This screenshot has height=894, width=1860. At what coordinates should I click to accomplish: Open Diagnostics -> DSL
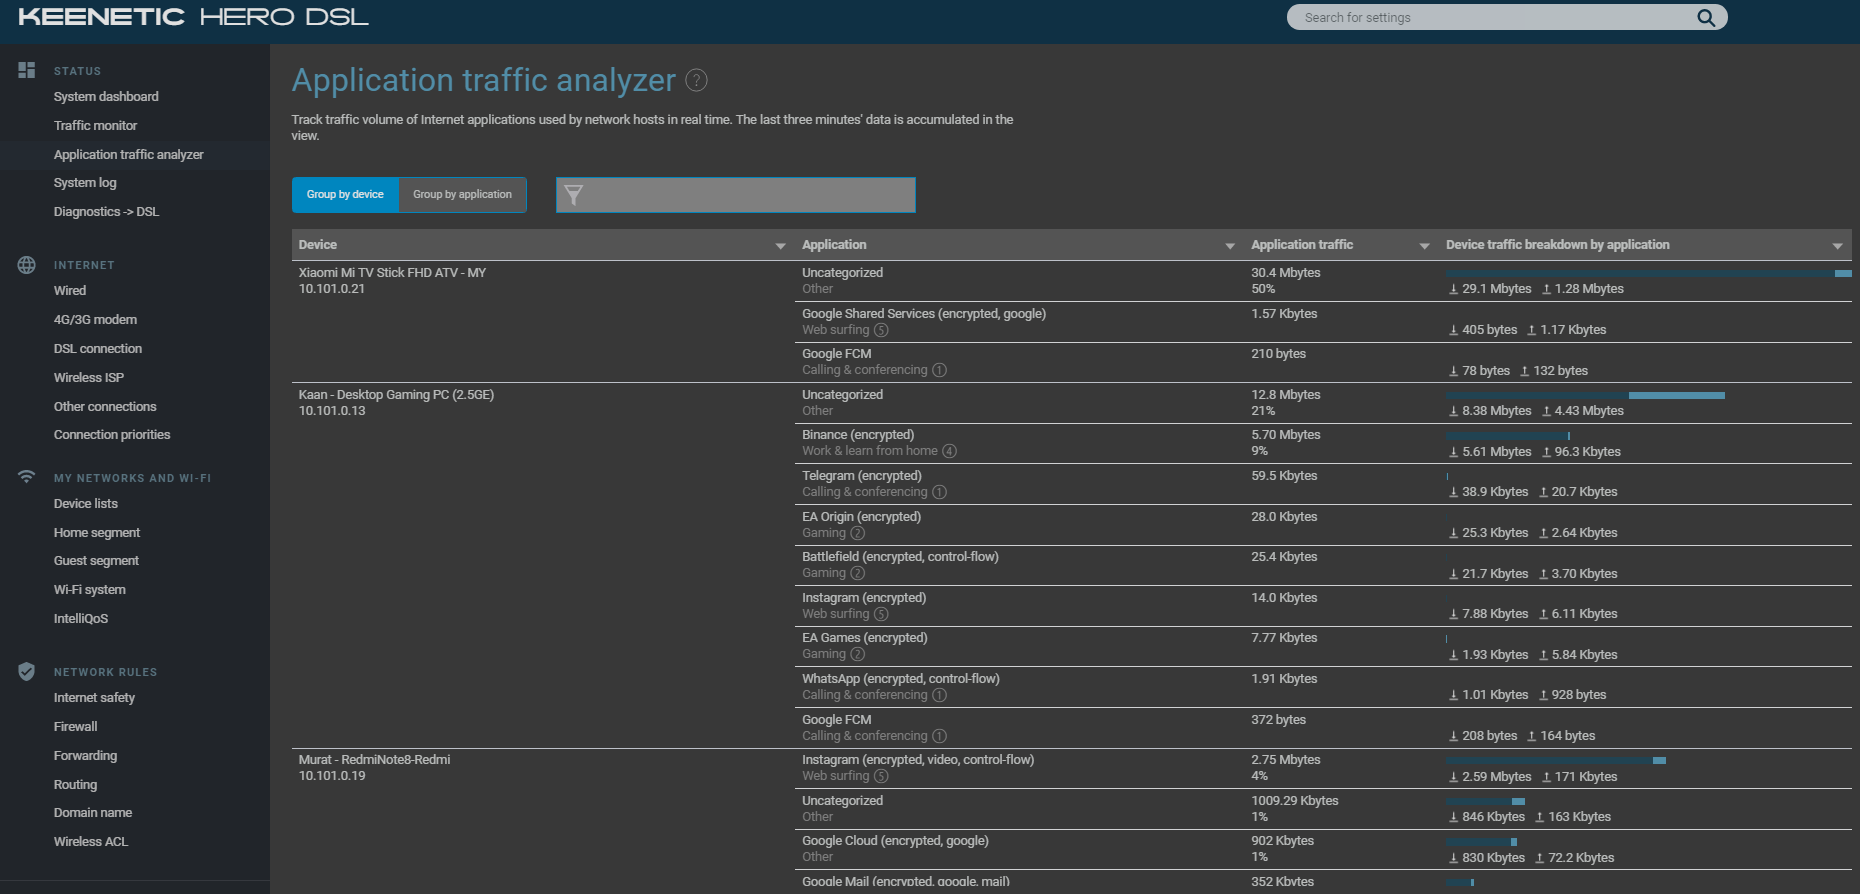click(106, 212)
